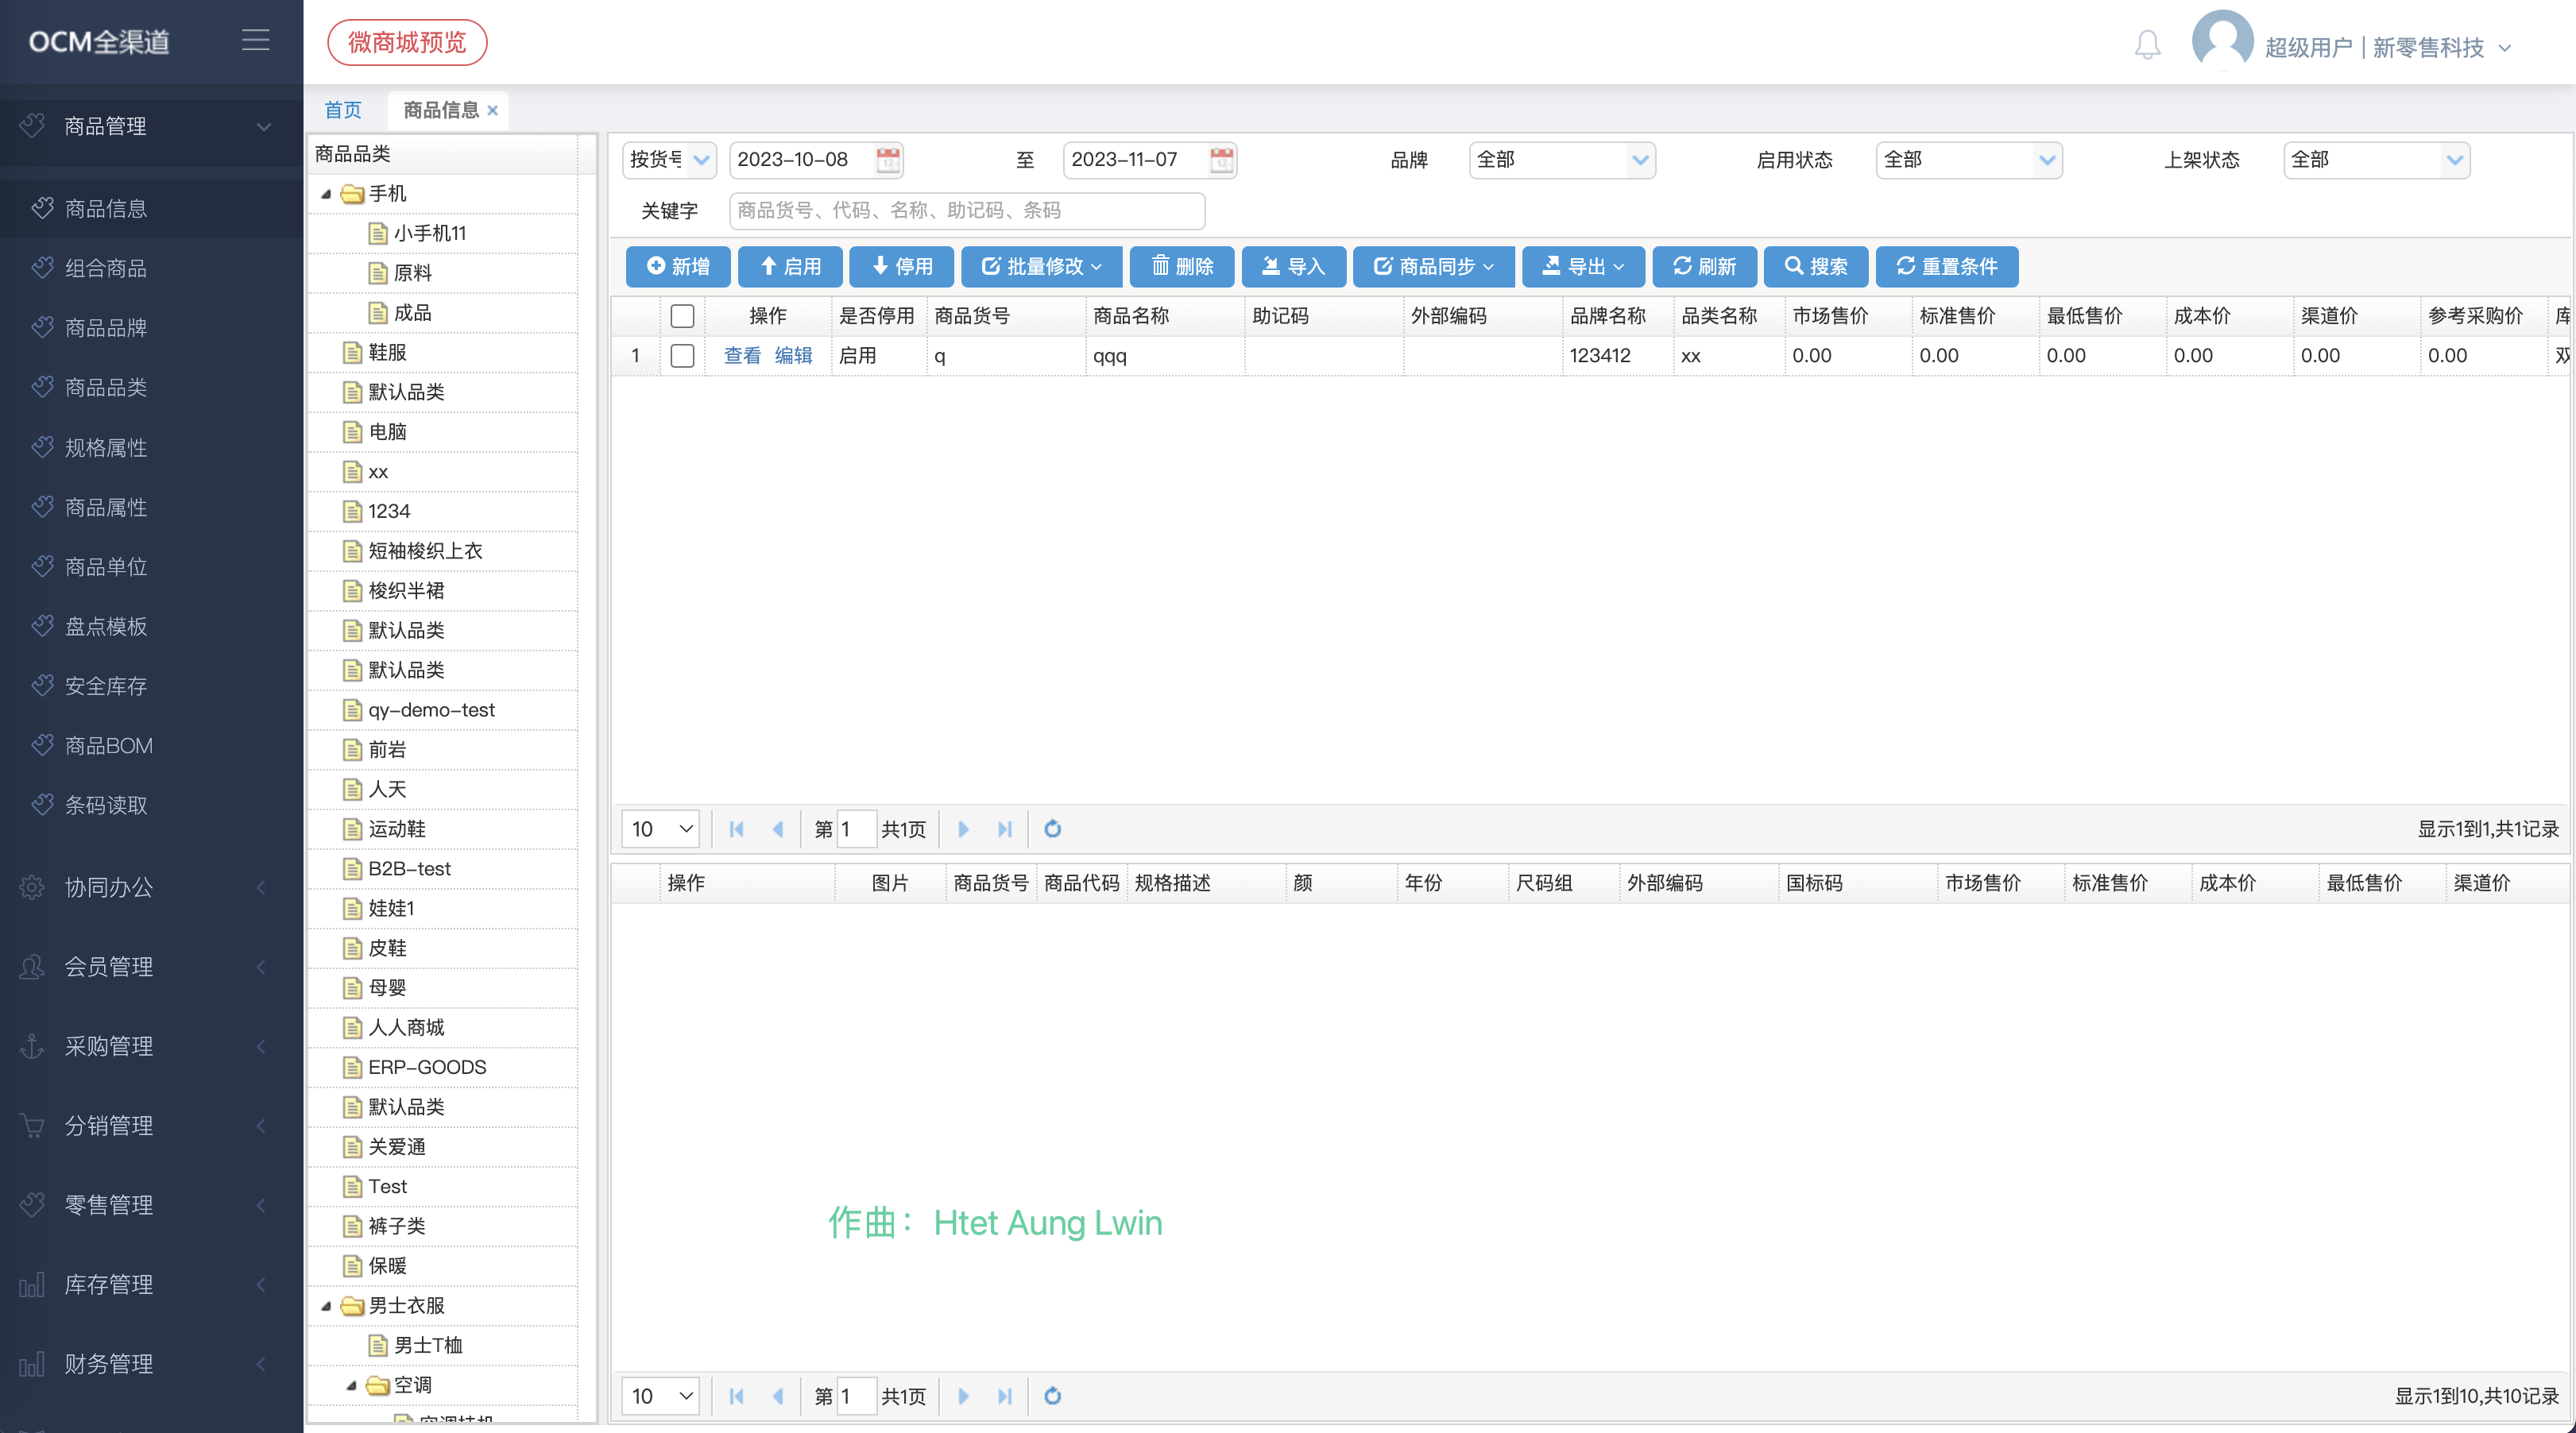Expand 采购管理 in the sidebar
This screenshot has height=1433, width=2576.
(x=150, y=1046)
